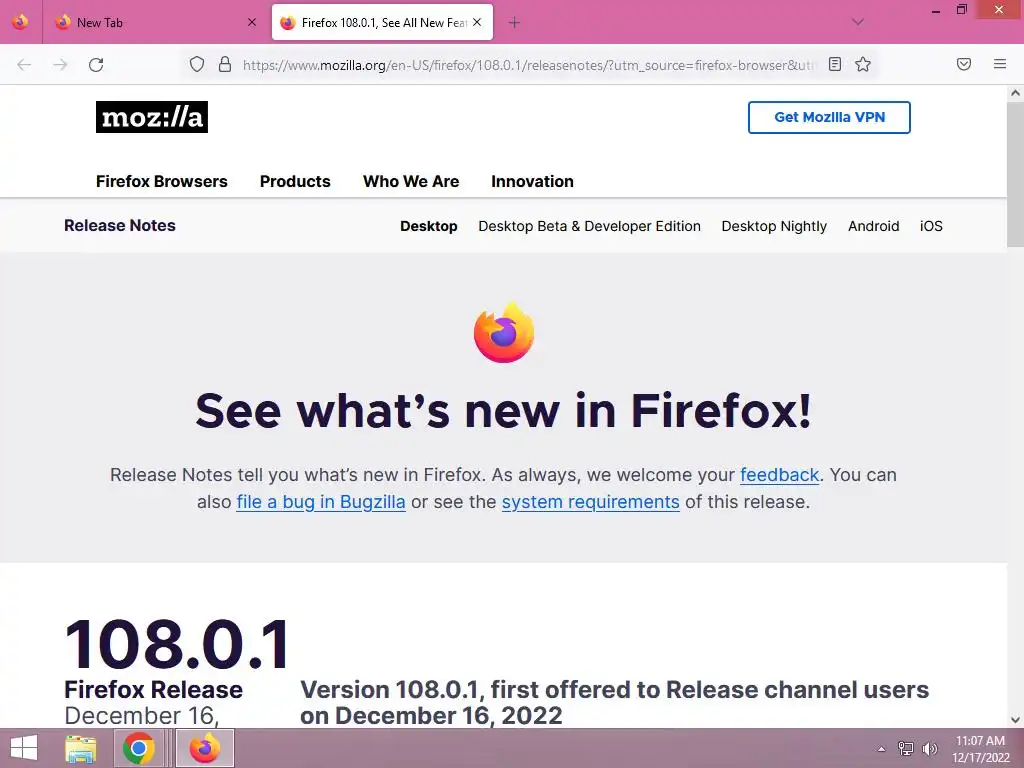Click the 108.0.1 version number text
The image size is (1024, 768).
[177, 645]
